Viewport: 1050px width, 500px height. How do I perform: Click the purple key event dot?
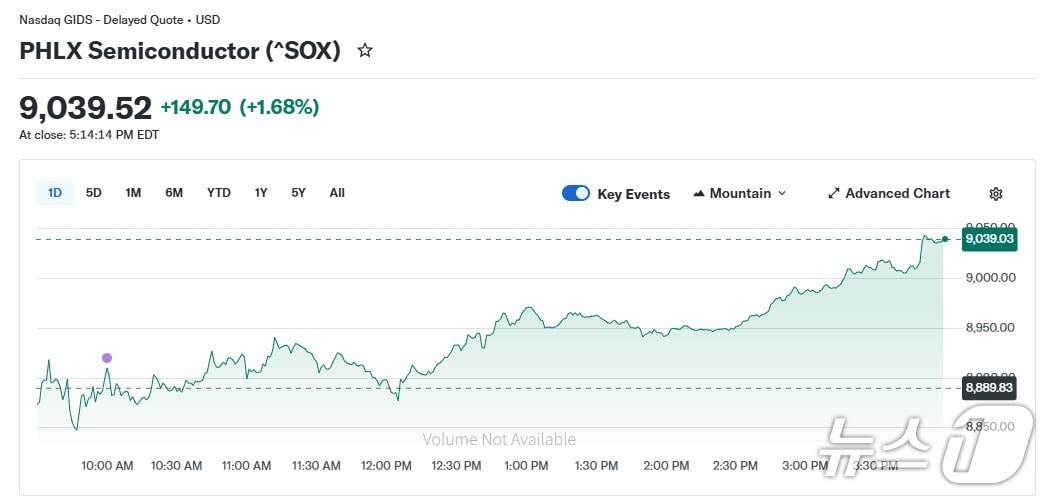[107, 358]
